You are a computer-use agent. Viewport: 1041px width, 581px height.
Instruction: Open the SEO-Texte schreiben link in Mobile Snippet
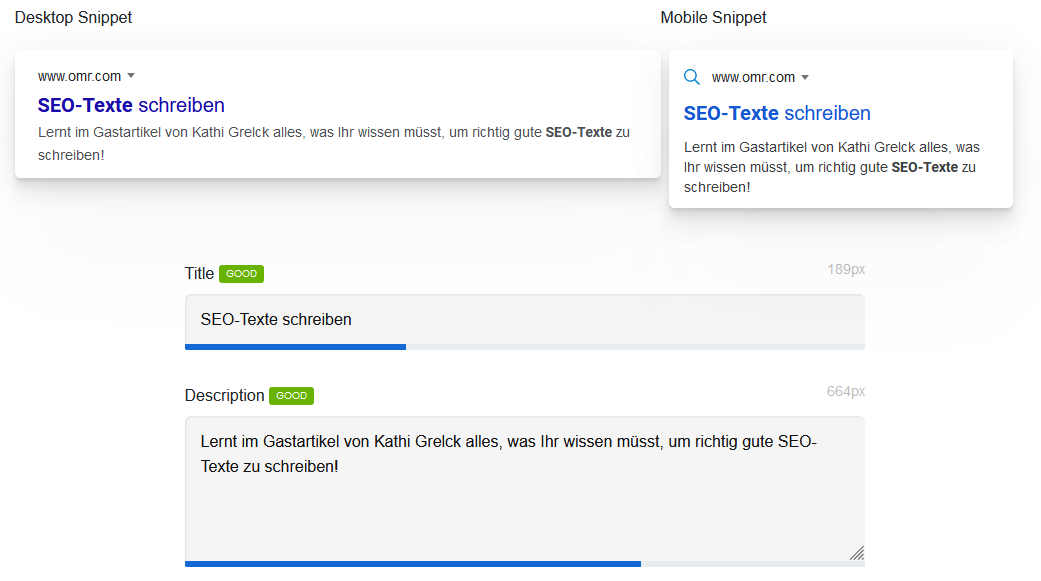click(x=777, y=113)
